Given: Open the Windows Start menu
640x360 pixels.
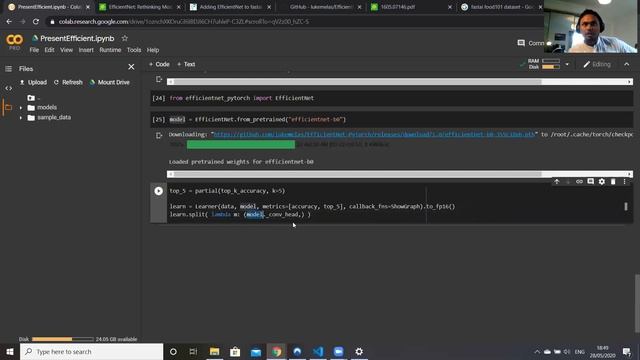Looking at the screenshot, I should (x=9, y=351).
